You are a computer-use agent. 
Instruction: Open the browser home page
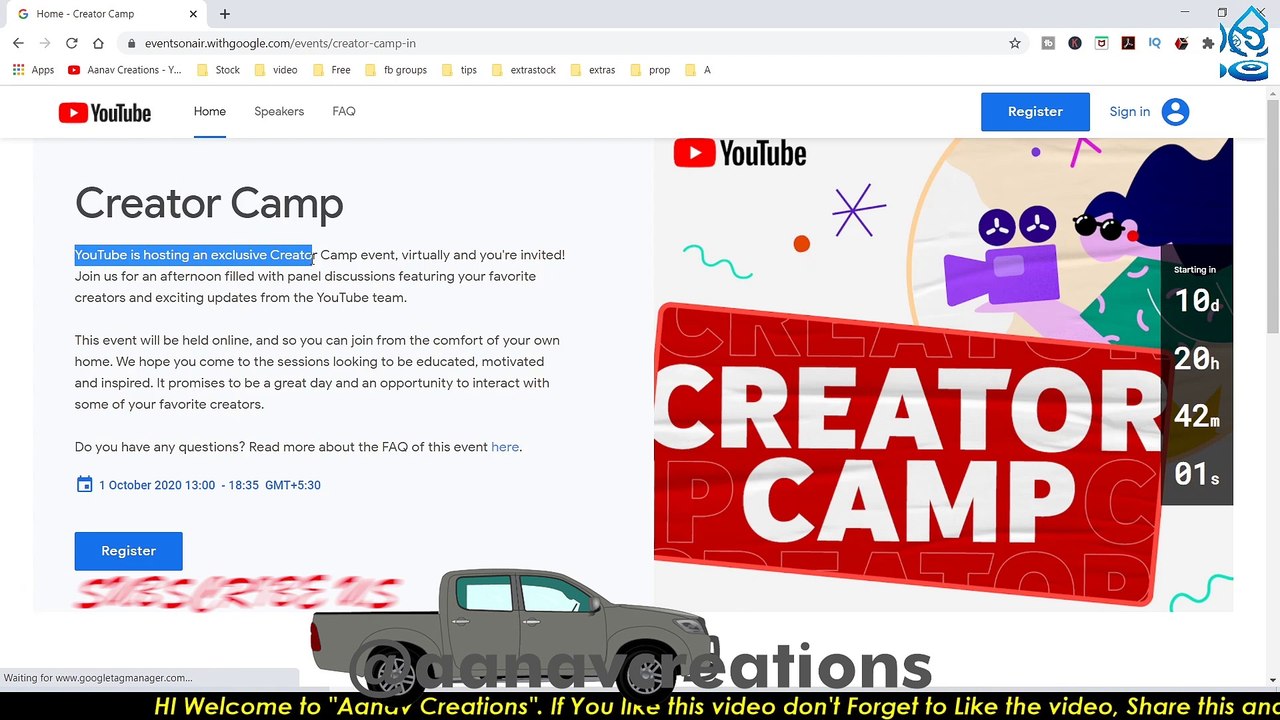coord(98,43)
